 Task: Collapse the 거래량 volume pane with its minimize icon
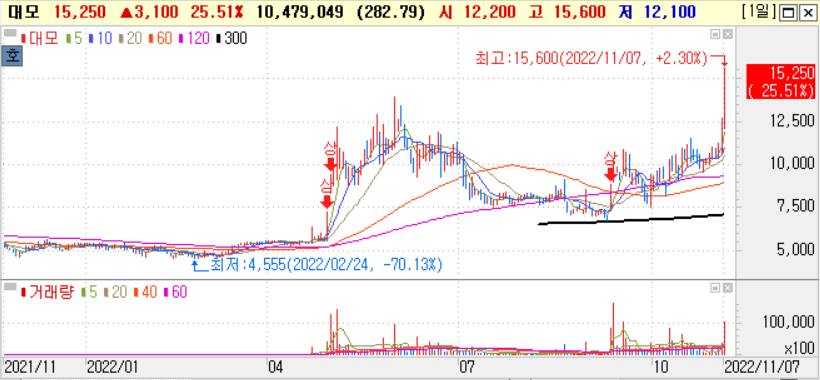point(715,288)
